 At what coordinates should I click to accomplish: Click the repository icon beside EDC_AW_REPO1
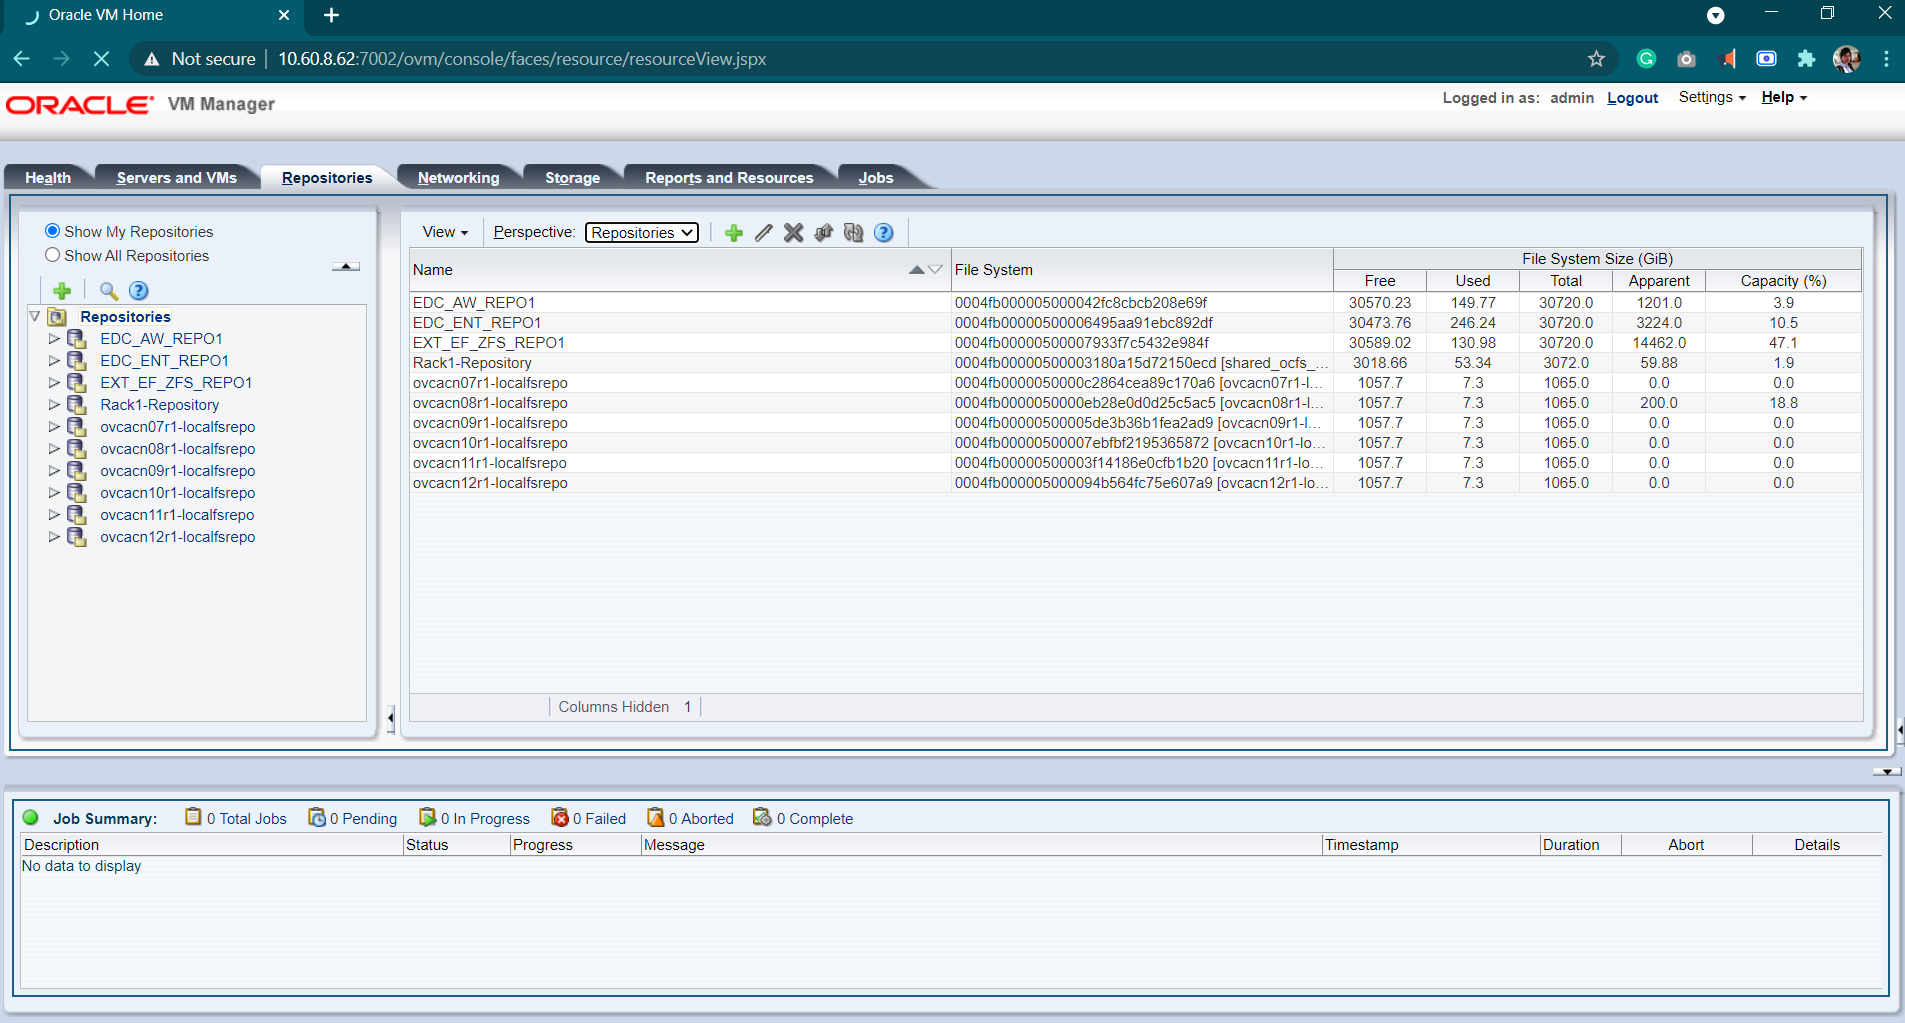(77, 339)
